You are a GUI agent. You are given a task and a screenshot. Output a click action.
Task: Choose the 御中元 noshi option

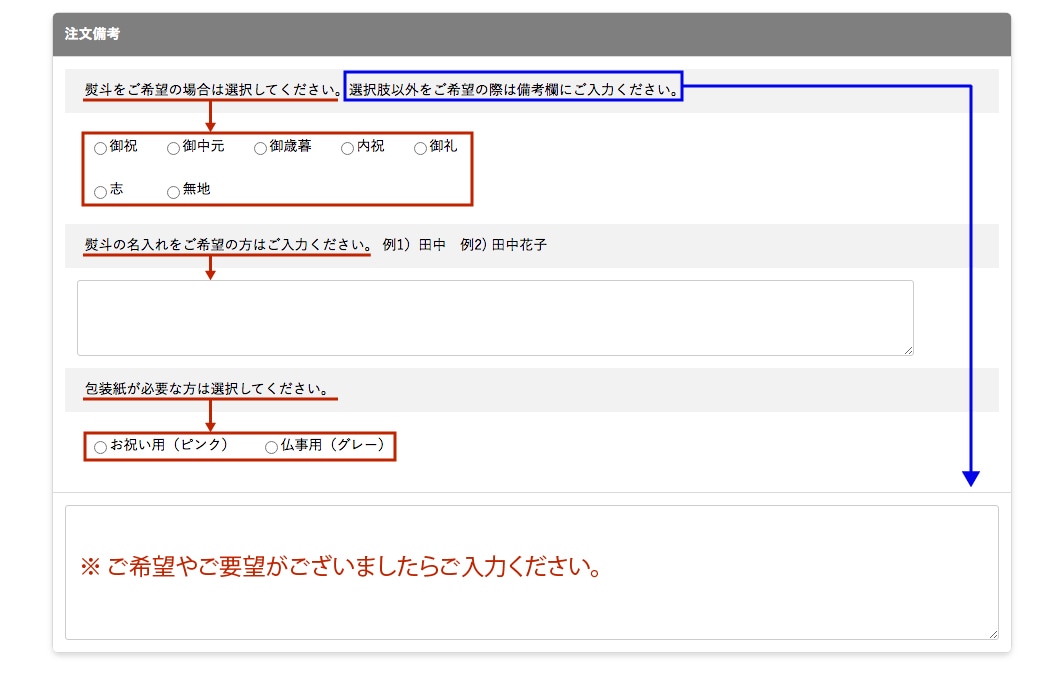point(173,148)
